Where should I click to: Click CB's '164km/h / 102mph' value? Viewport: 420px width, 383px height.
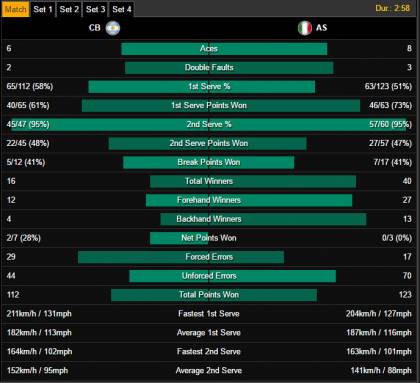(39, 352)
